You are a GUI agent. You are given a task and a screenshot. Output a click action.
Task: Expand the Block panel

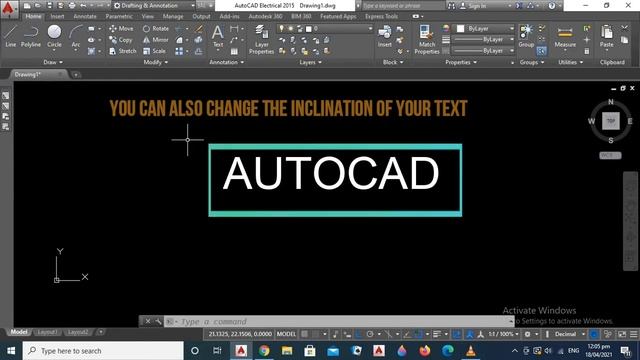click(393, 62)
